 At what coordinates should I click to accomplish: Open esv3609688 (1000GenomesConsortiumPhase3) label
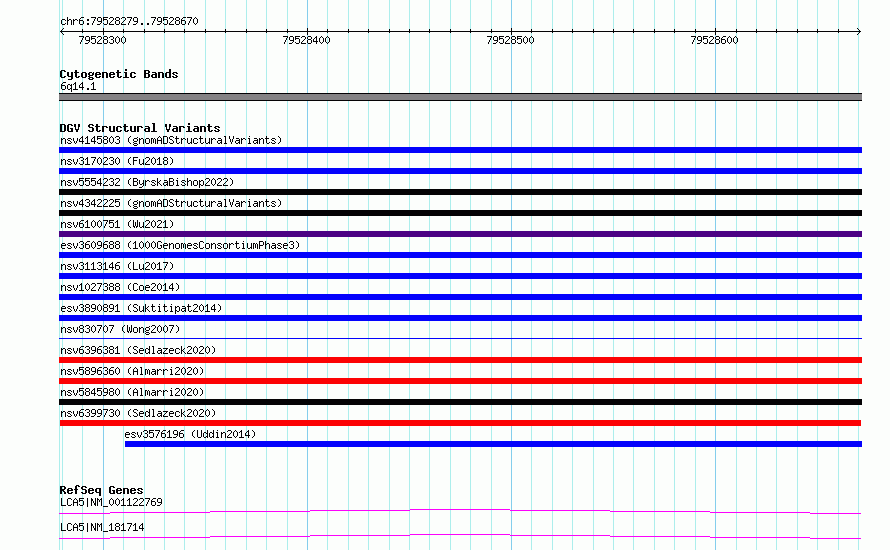click(180, 245)
